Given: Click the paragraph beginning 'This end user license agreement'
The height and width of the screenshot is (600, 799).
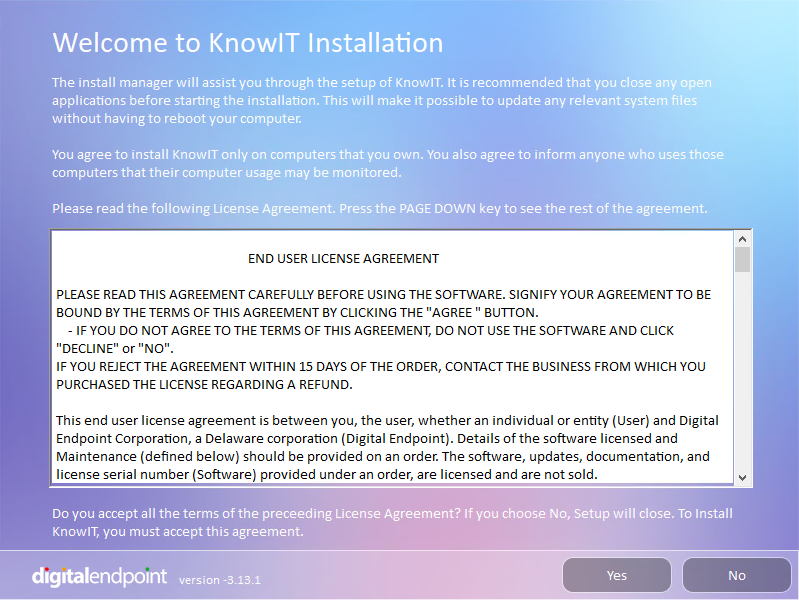Looking at the screenshot, I should (x=387, y=448).
